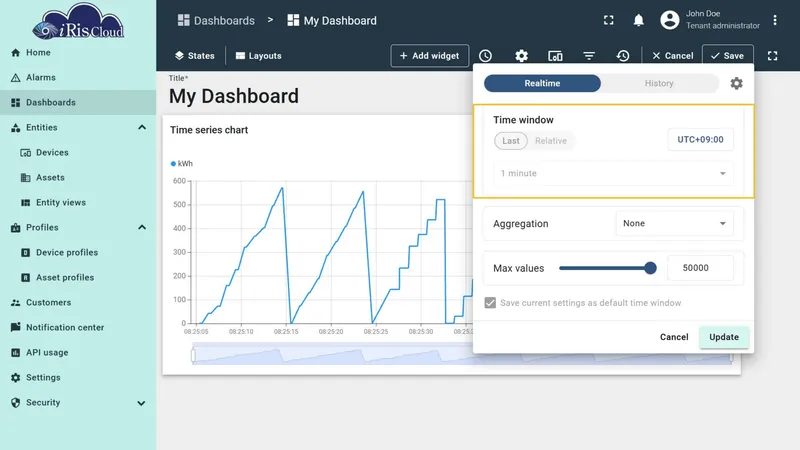Click the time window clock icon

pyautogui.click(x=485, y=56)
